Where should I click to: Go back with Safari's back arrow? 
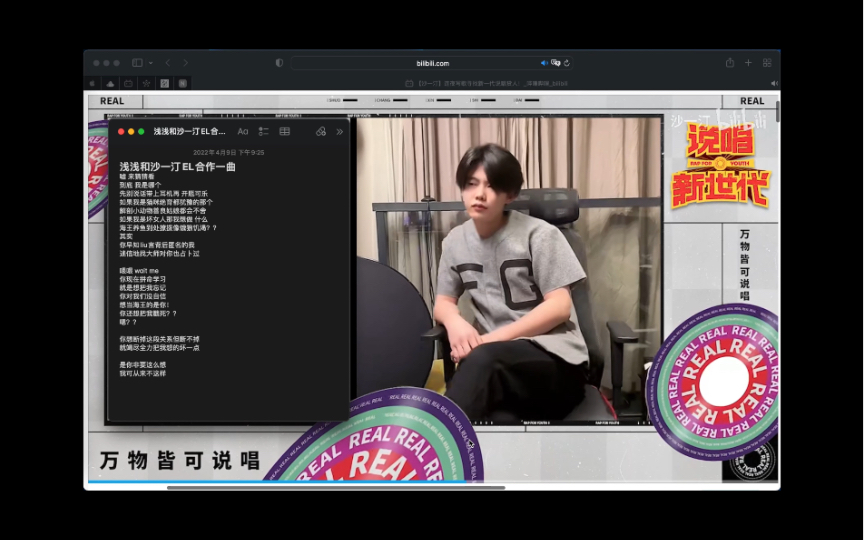[x=168, y=63]
